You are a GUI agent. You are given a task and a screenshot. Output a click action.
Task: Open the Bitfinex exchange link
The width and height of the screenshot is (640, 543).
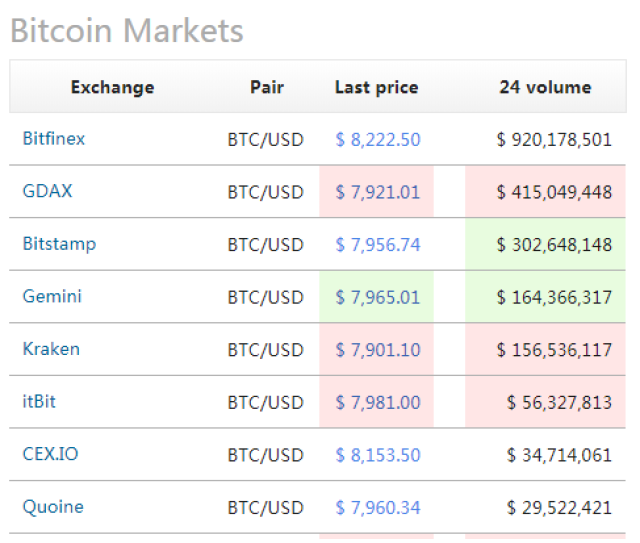tap(54, 139)
